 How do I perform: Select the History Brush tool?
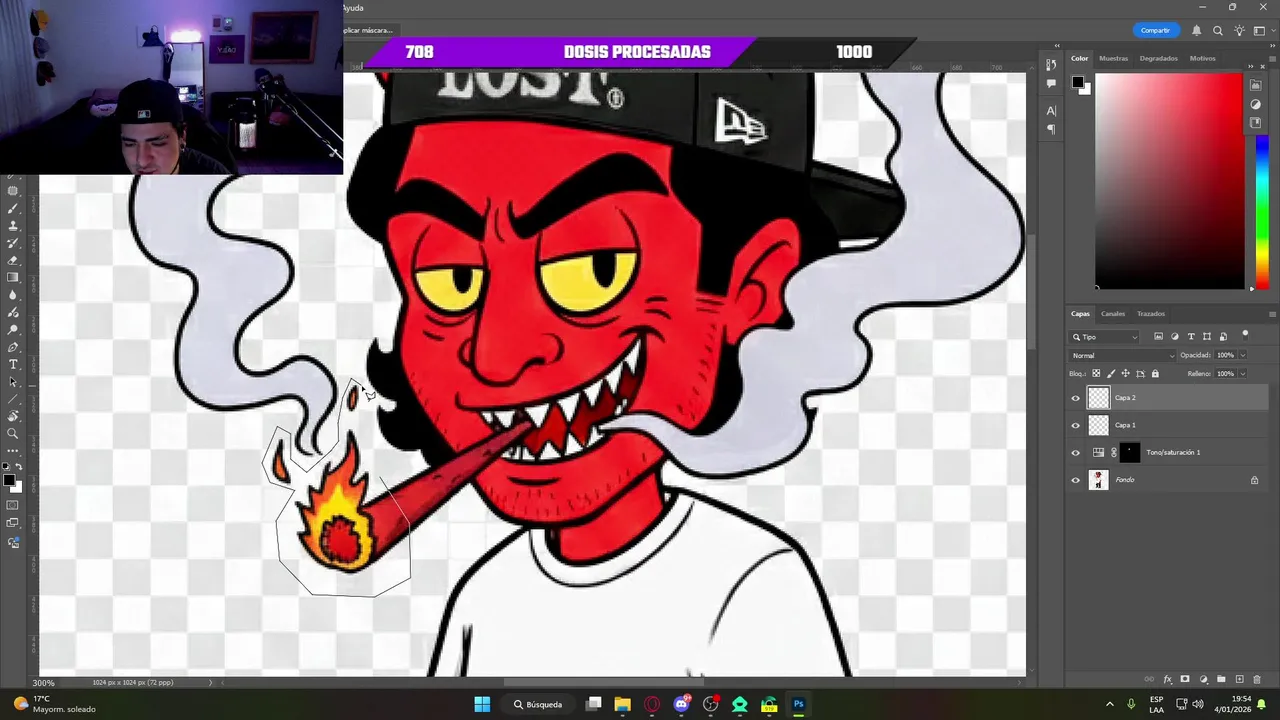coord(13,243)
